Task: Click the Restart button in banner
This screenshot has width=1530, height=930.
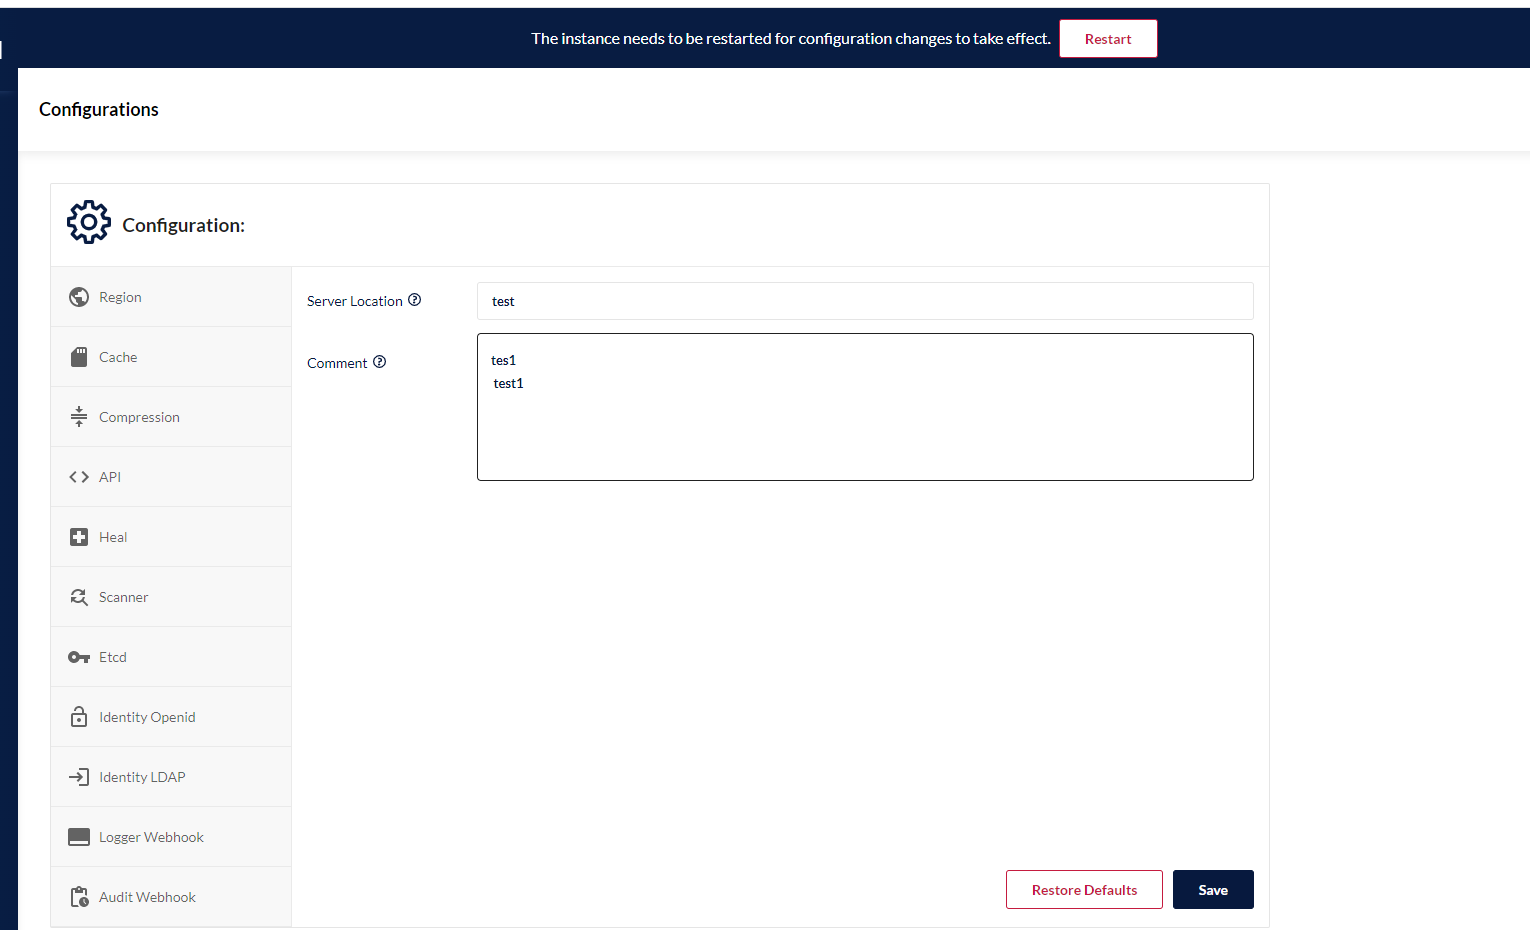Action: pyautogui.click(x=1108, y=39)
